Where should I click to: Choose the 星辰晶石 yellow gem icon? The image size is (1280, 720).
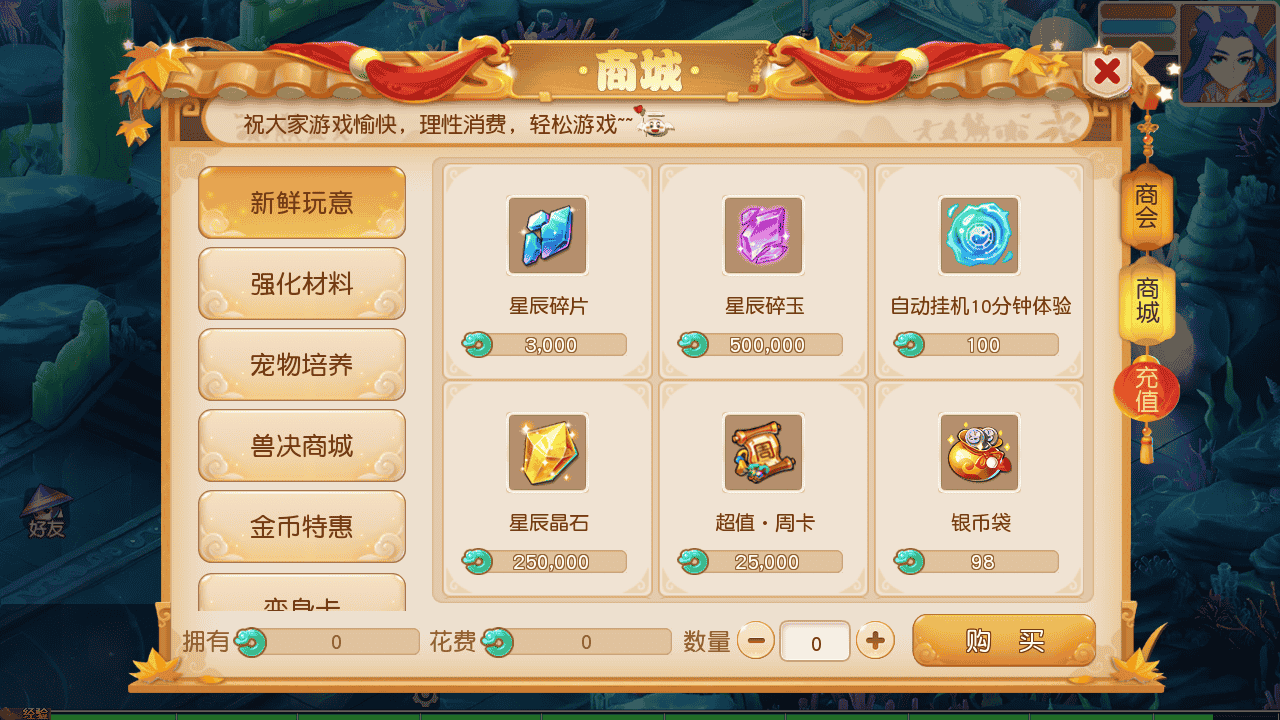click(547, 452)
